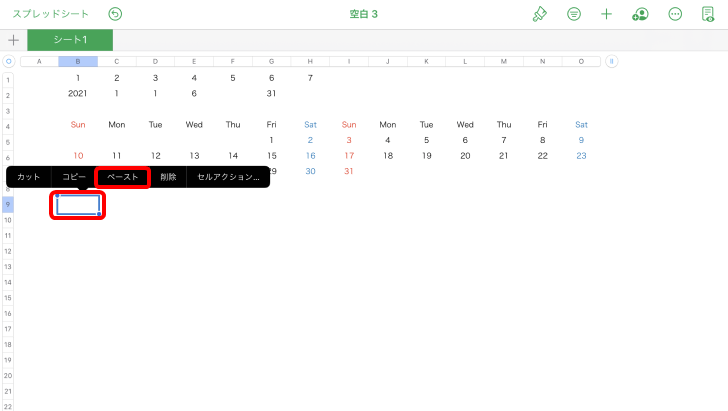Select the cell with blue 23

pyautogui.click(x=581, y=156)
